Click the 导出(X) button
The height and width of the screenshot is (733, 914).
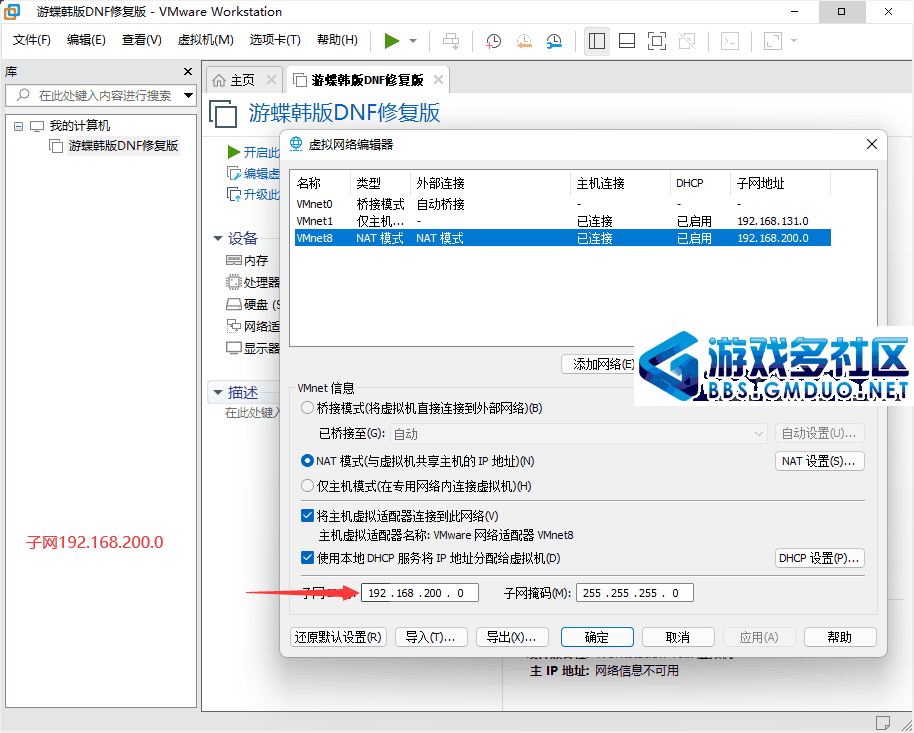(512, 637)
